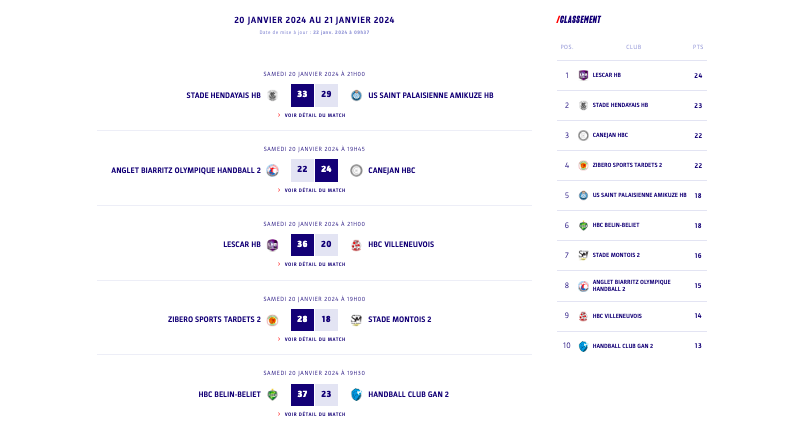Open match details for Stade Hendayais game
This screenshot has width=806, height=447.
314,115
